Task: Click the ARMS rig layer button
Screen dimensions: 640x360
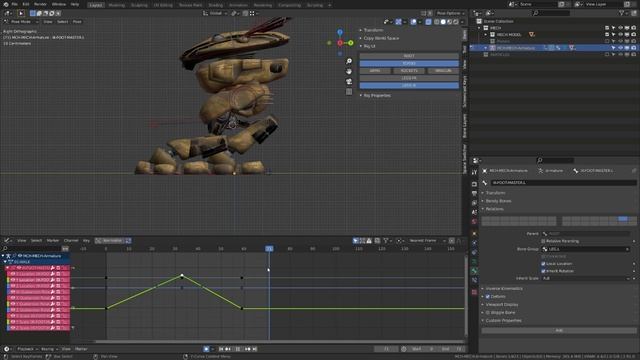Action: tap(375, 71)
